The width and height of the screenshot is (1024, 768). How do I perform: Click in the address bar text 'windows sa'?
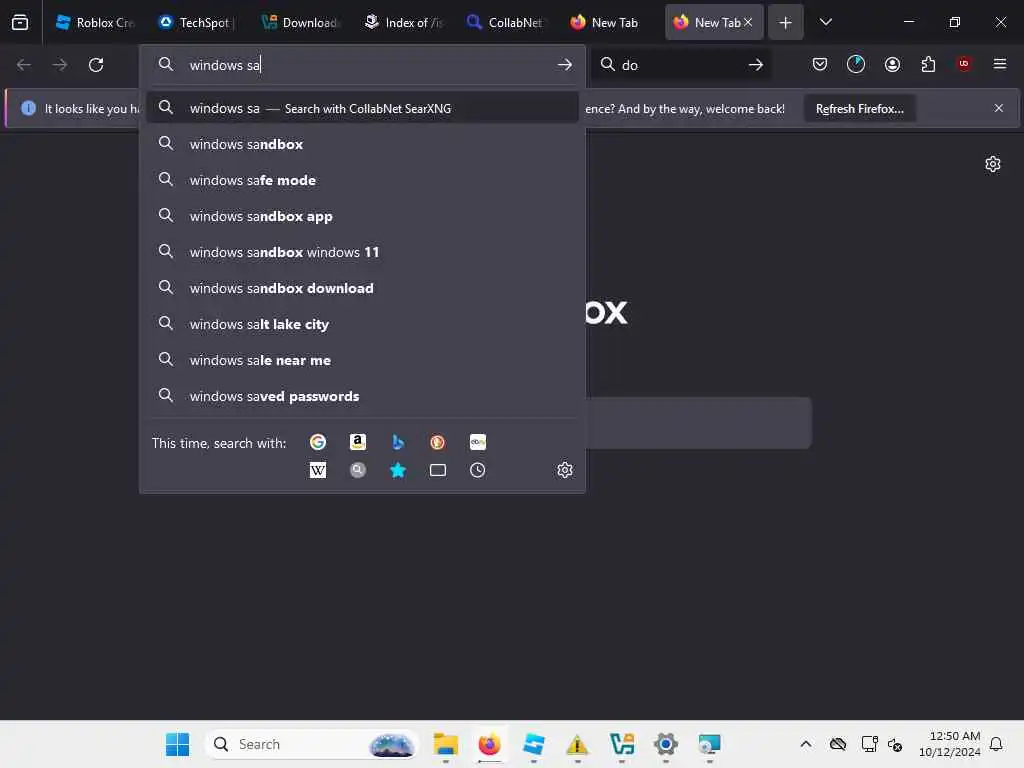coord(225,65)
